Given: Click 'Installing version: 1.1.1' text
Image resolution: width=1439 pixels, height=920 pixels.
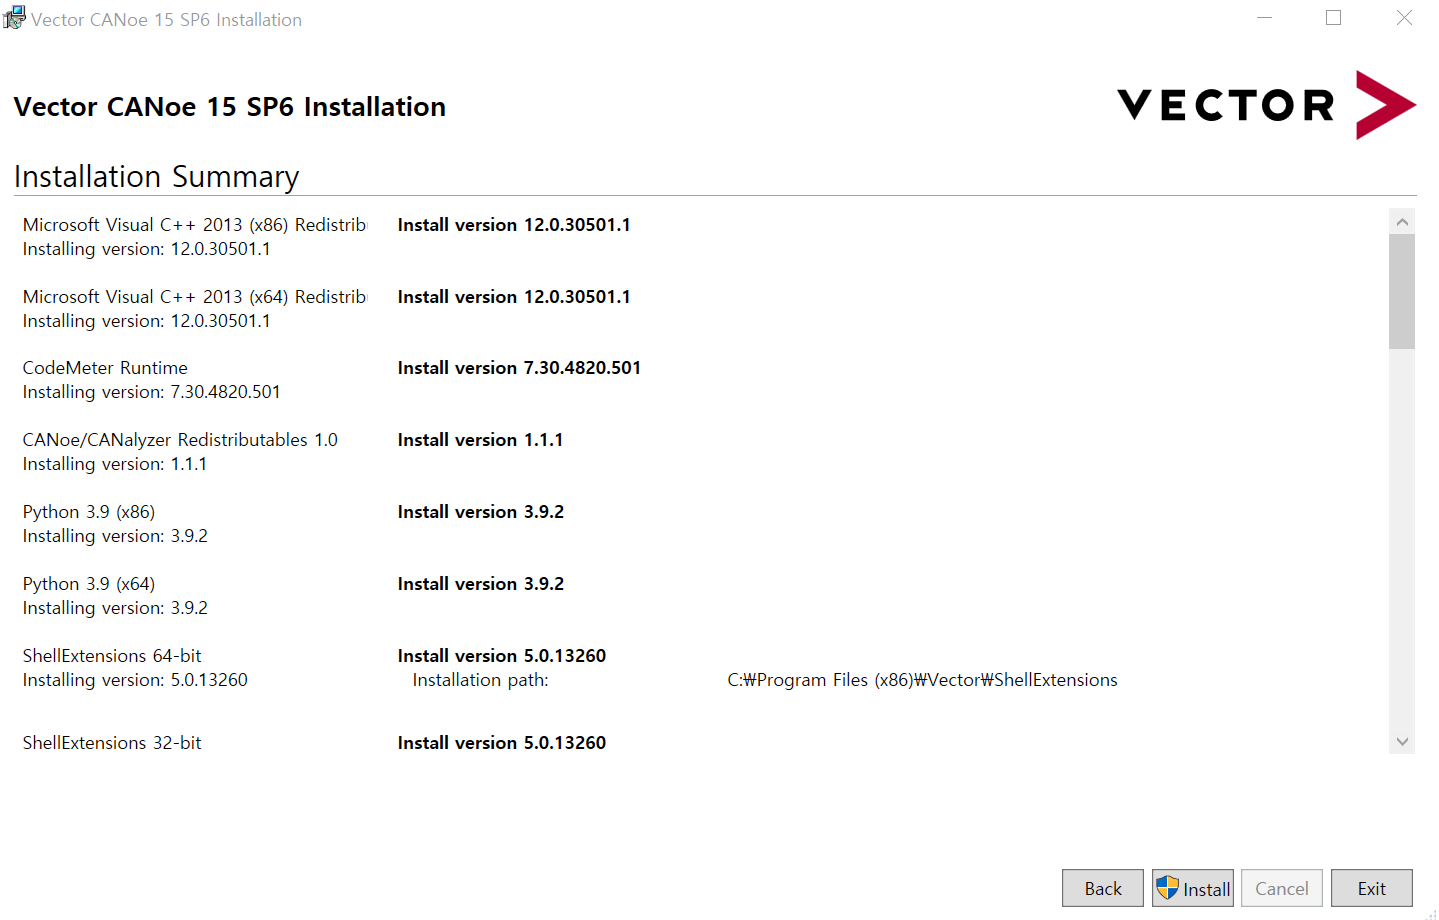Looking at the screenshot, I should [x=115, y=464].
